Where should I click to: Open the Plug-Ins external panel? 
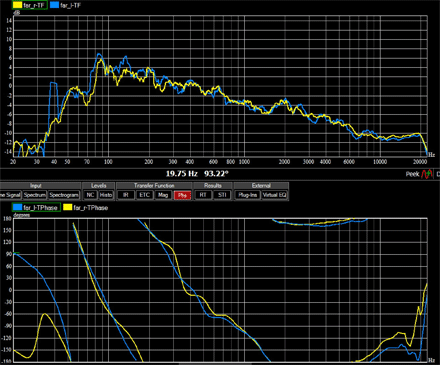pos(247,195)
